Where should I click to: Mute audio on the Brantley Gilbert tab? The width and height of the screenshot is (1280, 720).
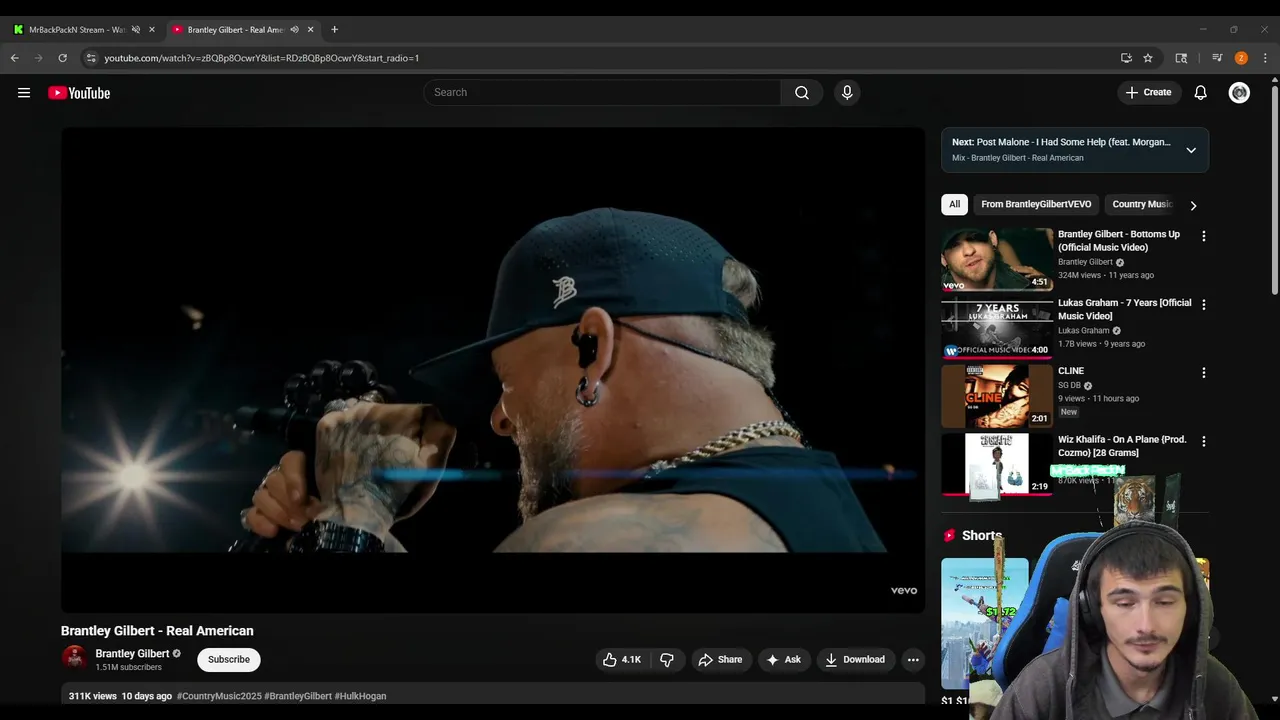click(294, 29)
